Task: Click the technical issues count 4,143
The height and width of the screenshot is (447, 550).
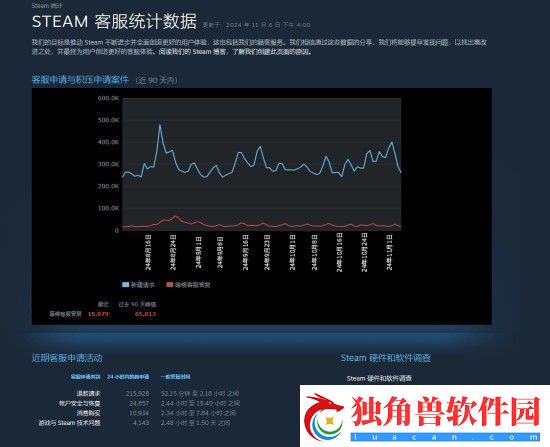Action: [x=141, y=423]
